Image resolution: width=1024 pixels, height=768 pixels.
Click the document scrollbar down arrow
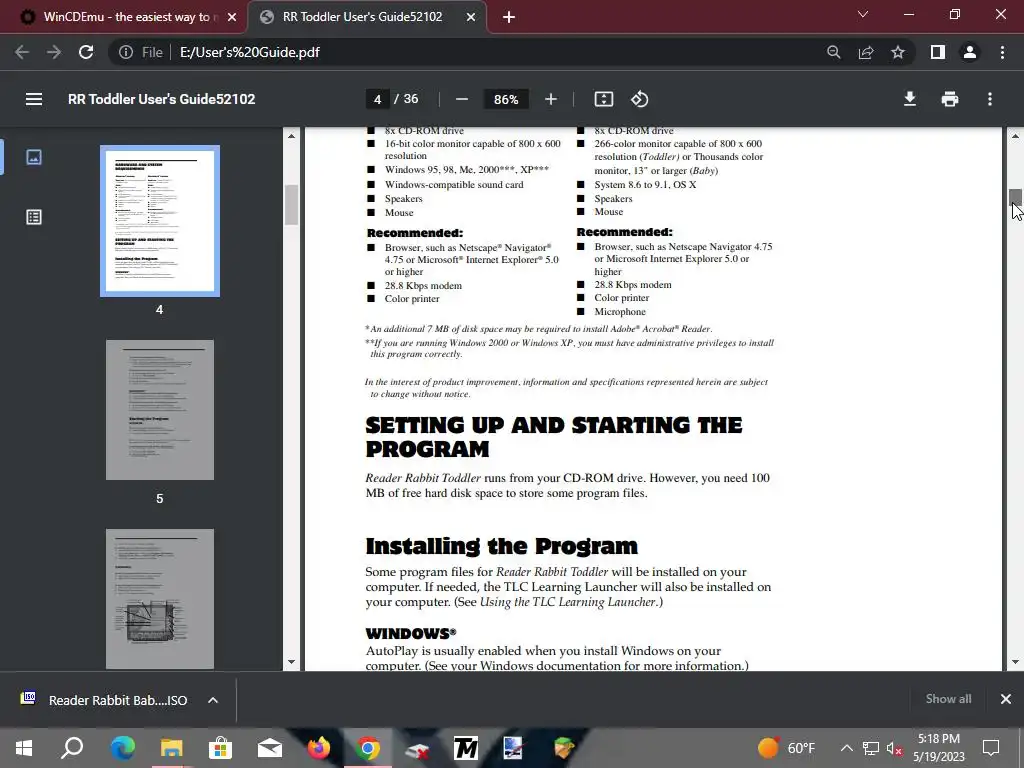tap(1015, 662)
